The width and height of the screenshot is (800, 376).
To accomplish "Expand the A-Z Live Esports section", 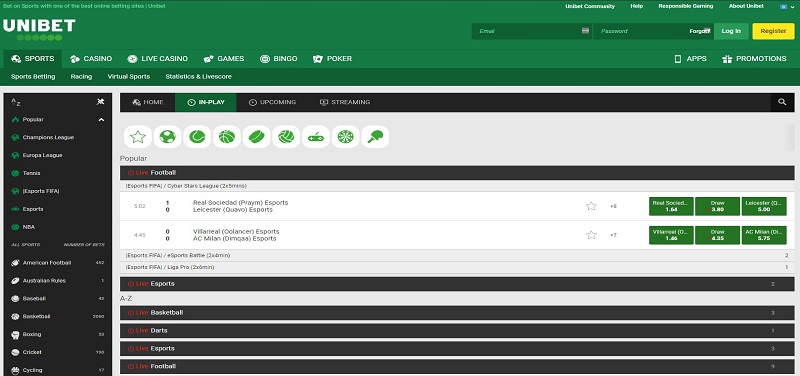I will pyautogui.click(x=457, y=348).
